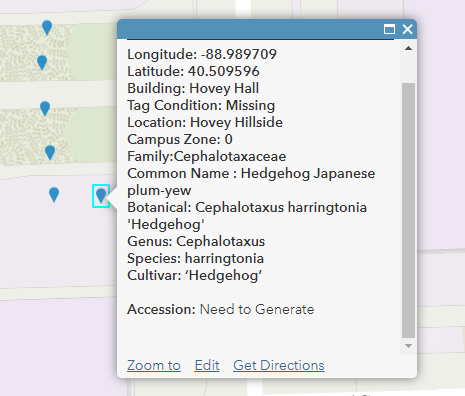This screenshot has height=396, width=465.
Task: Click the Genus: Cephalotaxus text
Action: click(196, 241)
